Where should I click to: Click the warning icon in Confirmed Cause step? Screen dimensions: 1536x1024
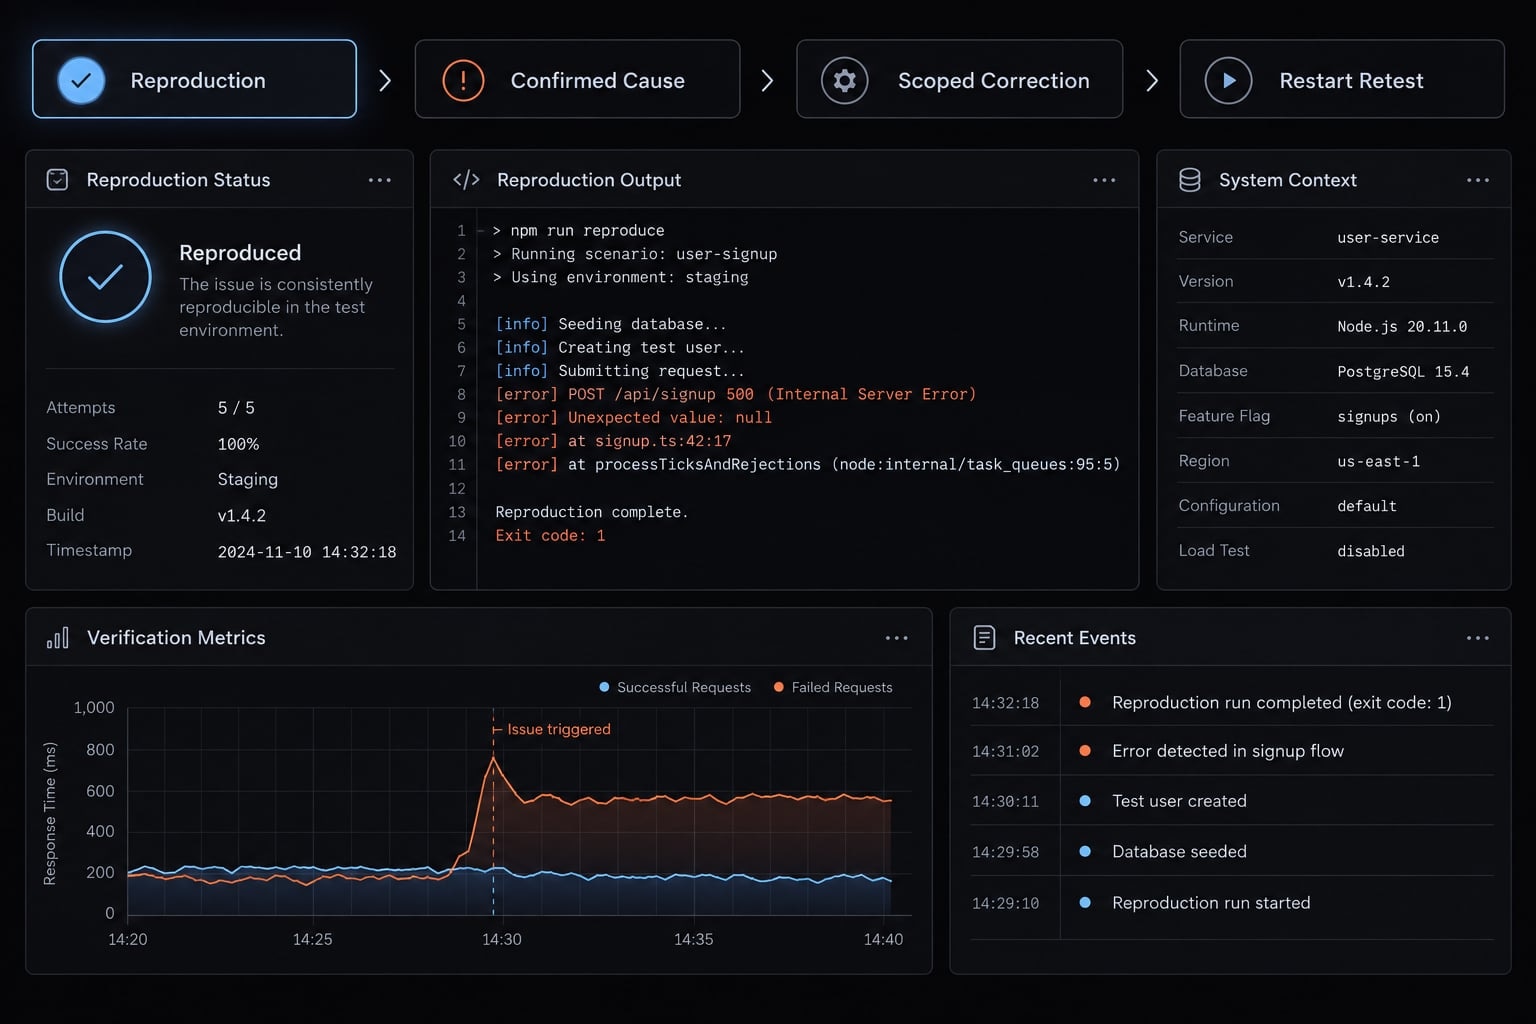coord(463,80)
